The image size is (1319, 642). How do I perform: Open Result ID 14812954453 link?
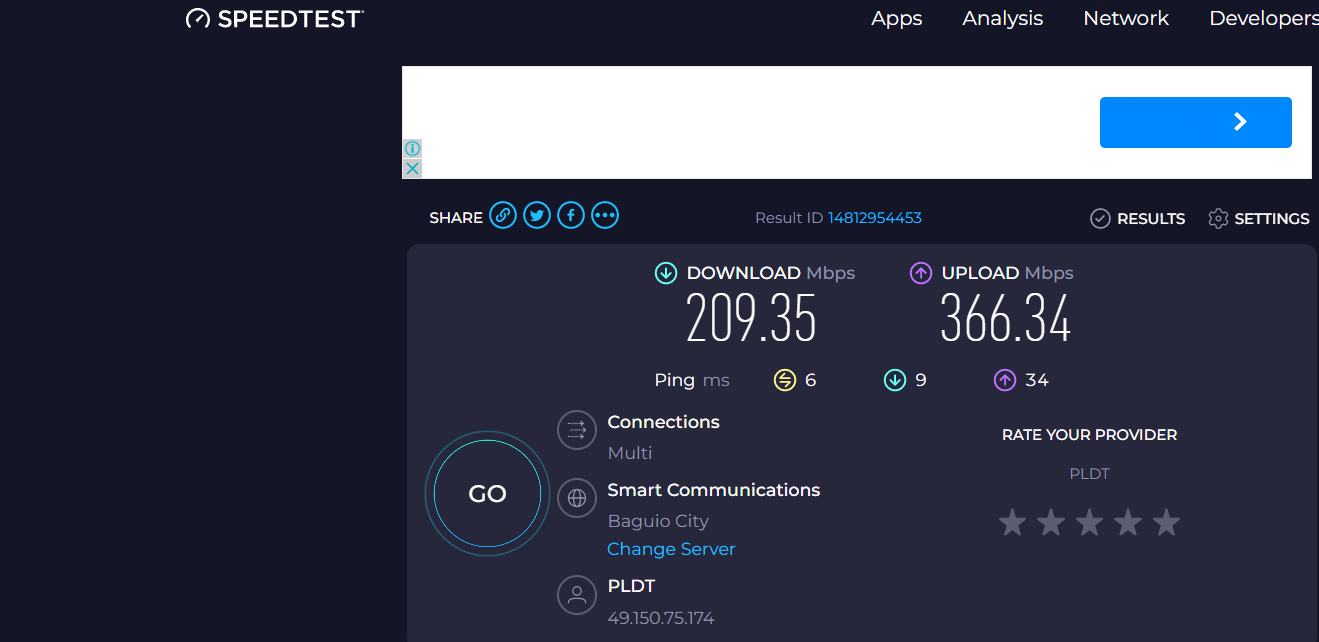(x=874, y=218)
